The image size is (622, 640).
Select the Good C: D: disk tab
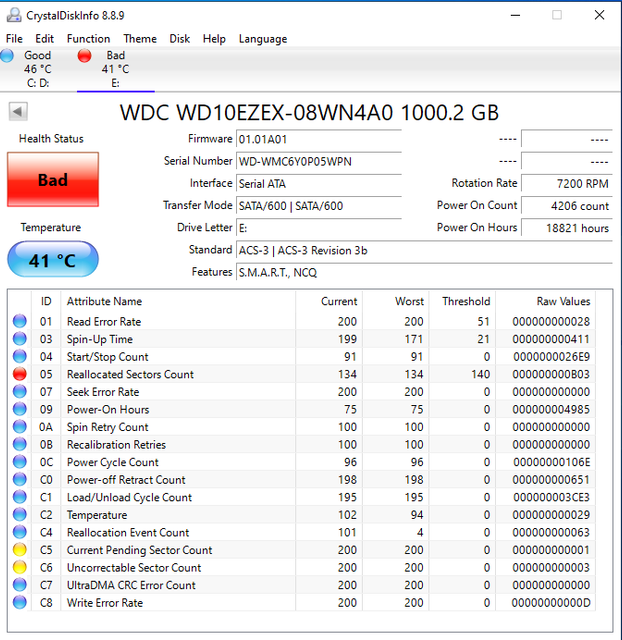coord(38,69)
